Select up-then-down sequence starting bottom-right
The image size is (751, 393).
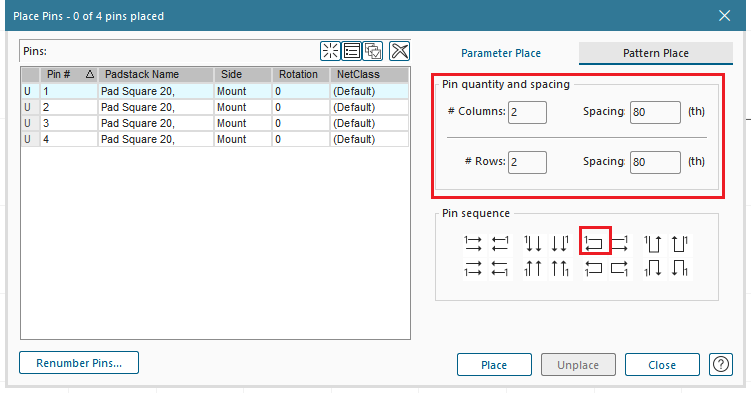coord(680,269)
